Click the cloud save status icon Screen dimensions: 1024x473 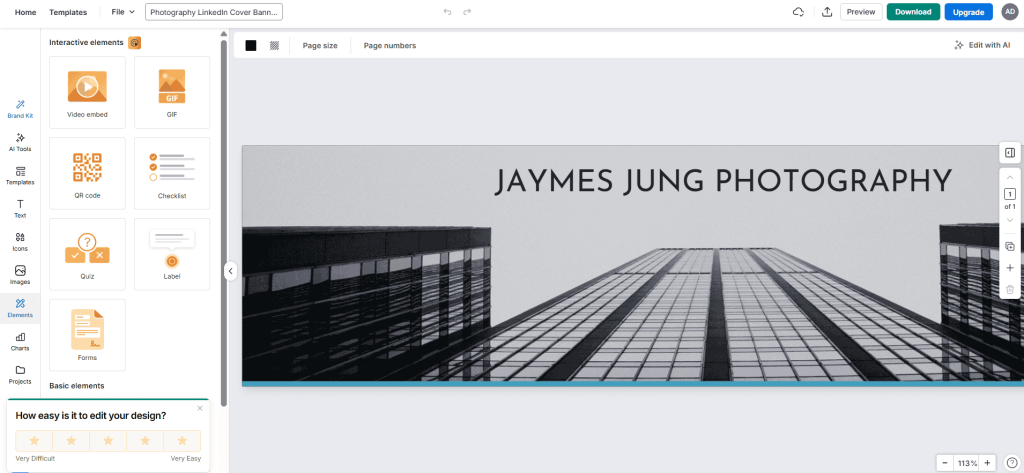[x=798, y=12]
